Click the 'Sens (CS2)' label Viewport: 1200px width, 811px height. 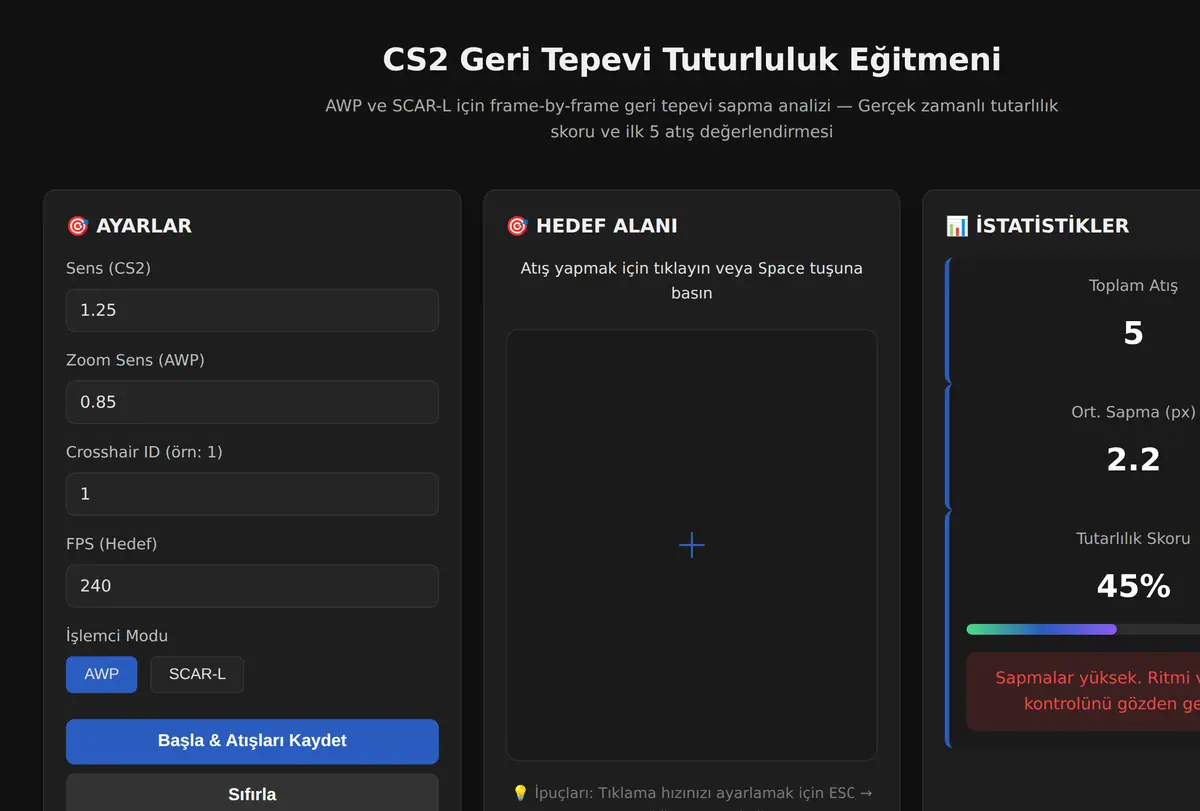coord(108,268)
